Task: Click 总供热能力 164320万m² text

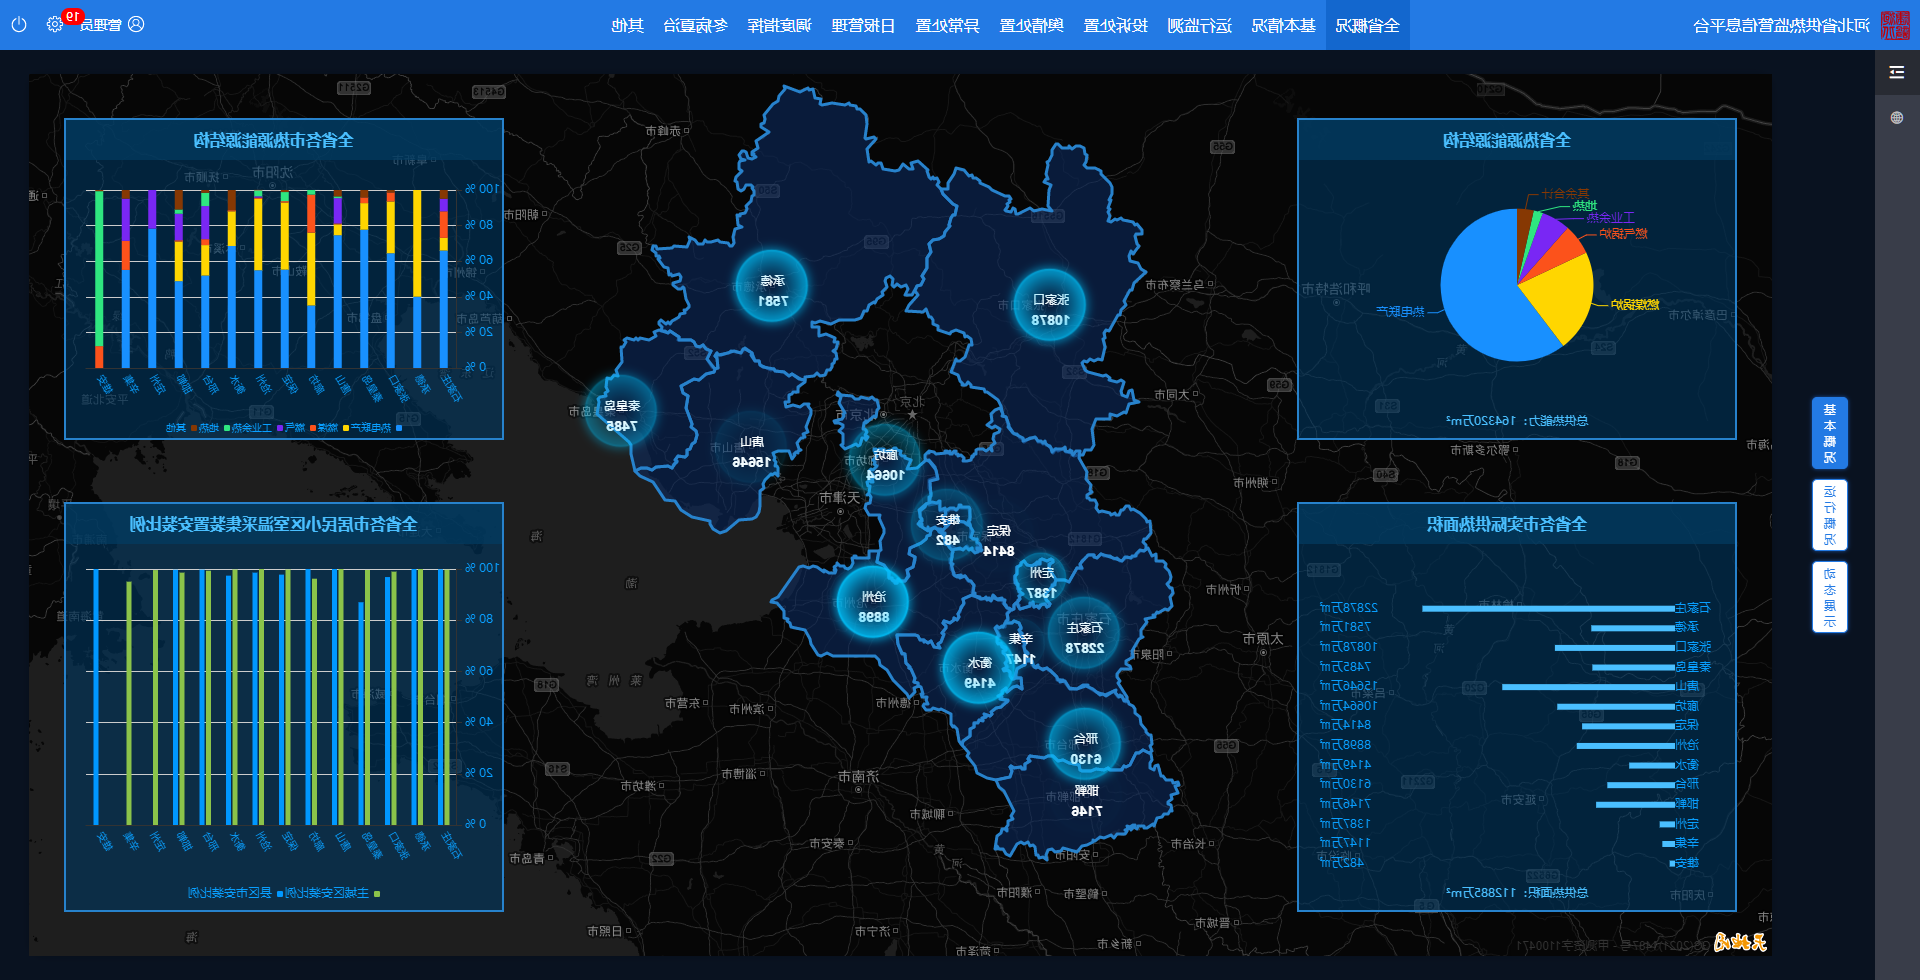Action: point(1517,421)
